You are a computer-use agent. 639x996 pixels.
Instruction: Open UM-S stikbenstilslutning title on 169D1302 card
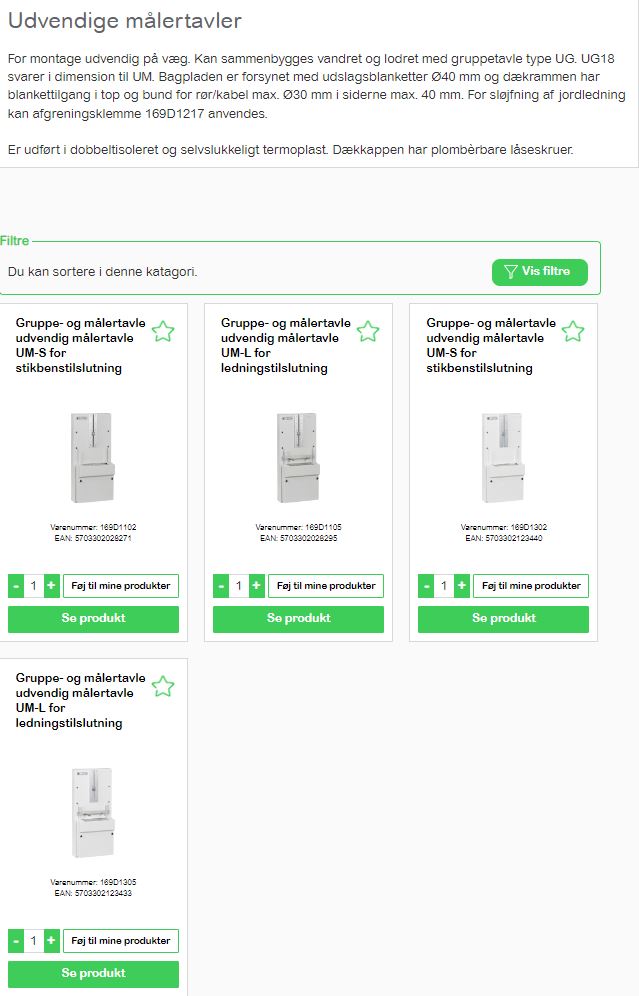(x=490, y=346)
